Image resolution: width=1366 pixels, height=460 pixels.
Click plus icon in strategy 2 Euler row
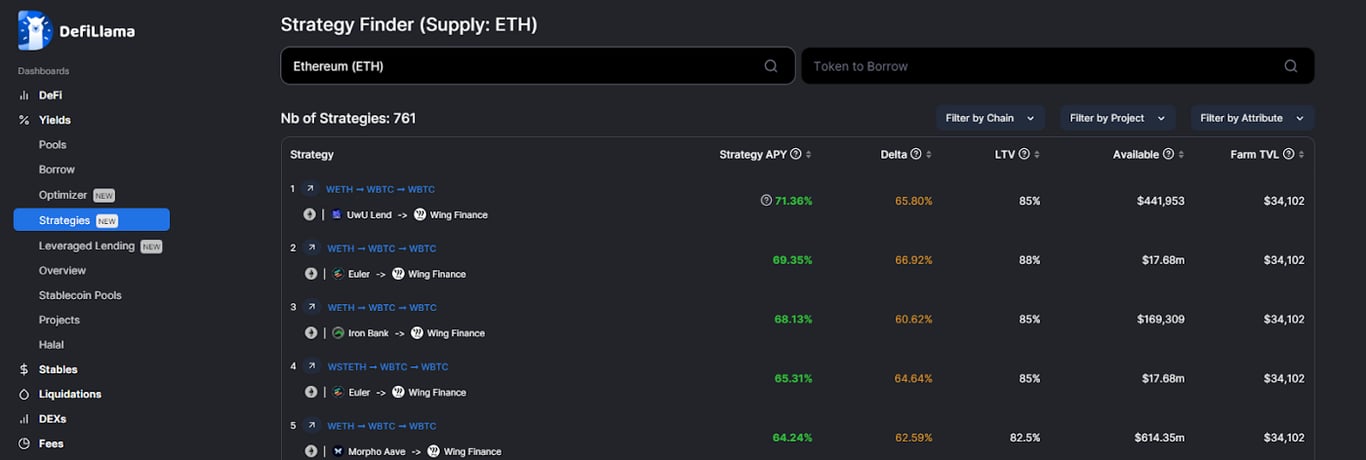point(310,274)
